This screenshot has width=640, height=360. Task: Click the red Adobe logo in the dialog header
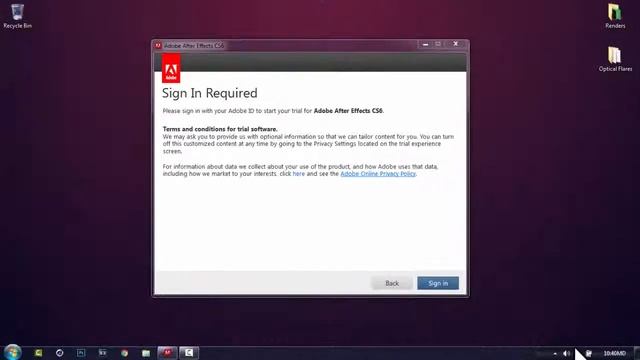[171, 69]
